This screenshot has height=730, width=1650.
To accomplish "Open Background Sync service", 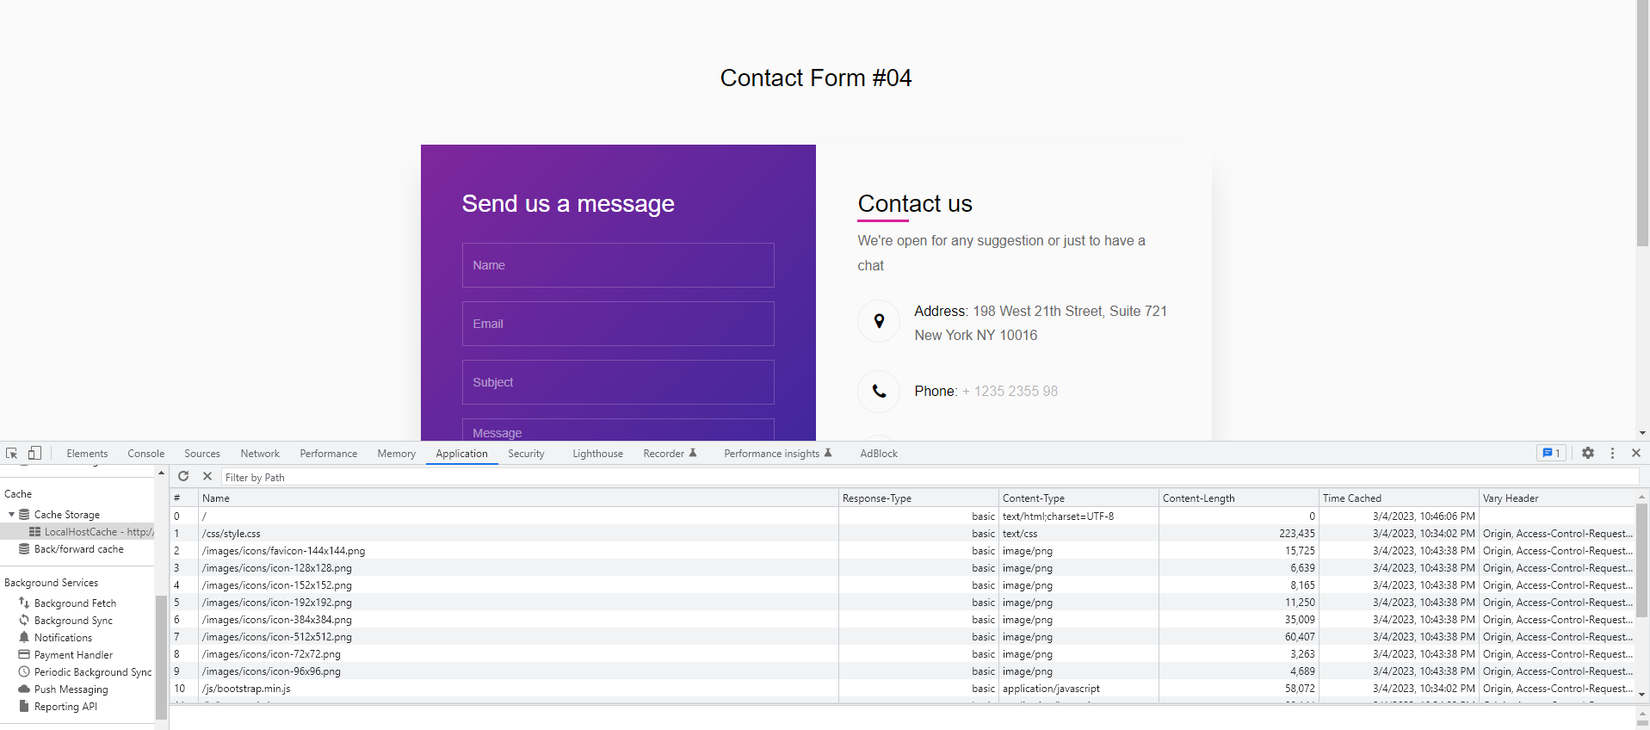I will coord(73,620).
